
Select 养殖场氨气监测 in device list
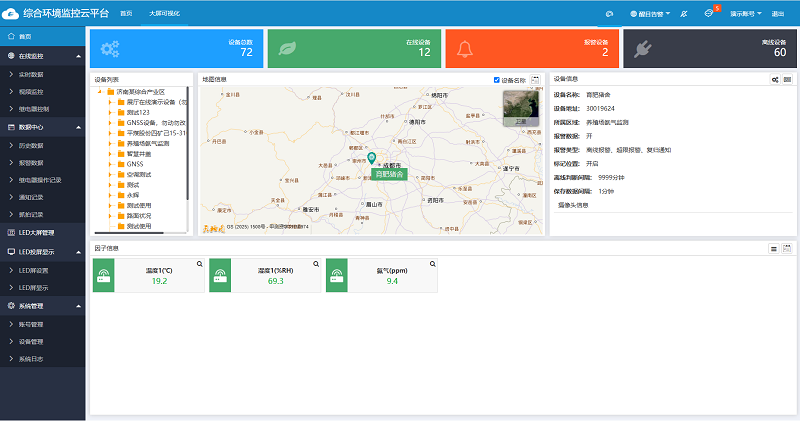pos(147,143)
